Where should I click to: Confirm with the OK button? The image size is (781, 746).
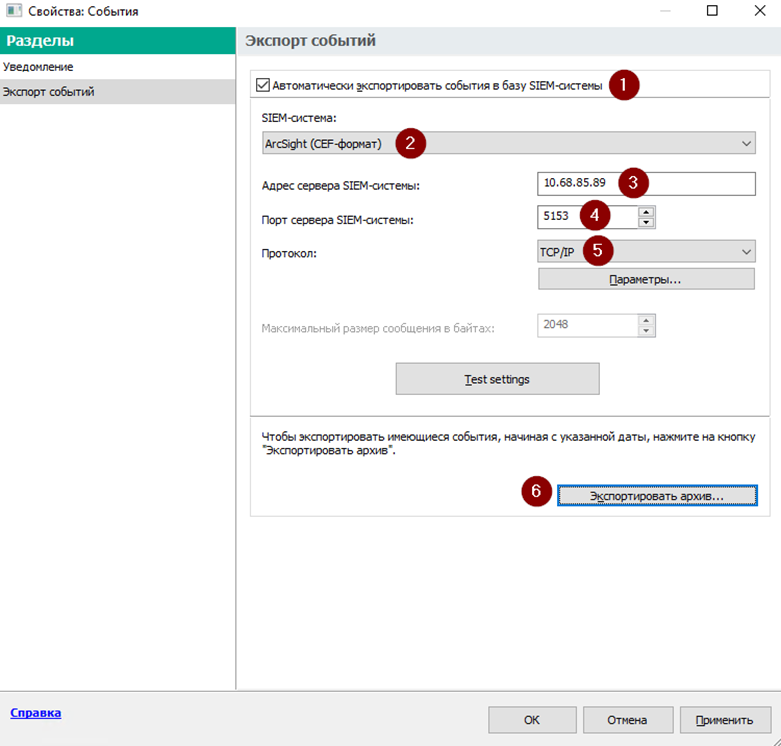[x=532, y=720]
